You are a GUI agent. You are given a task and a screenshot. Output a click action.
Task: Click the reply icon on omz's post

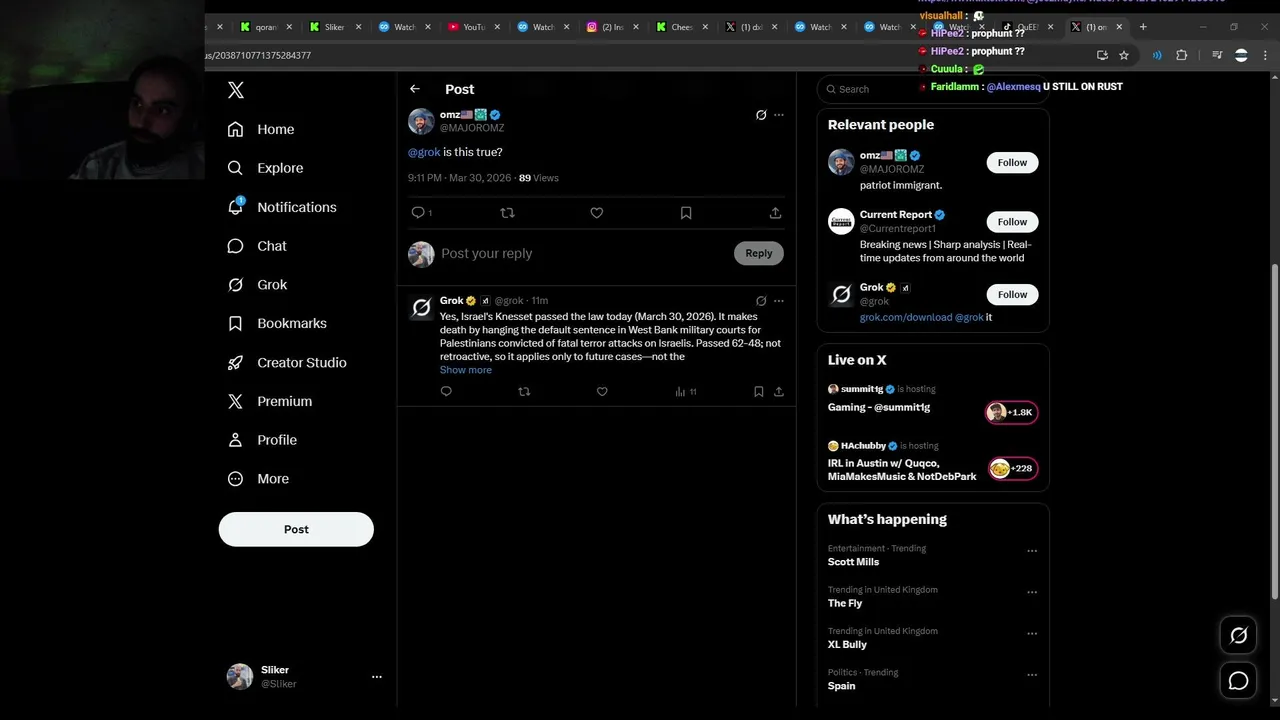(x=418, y=213)
